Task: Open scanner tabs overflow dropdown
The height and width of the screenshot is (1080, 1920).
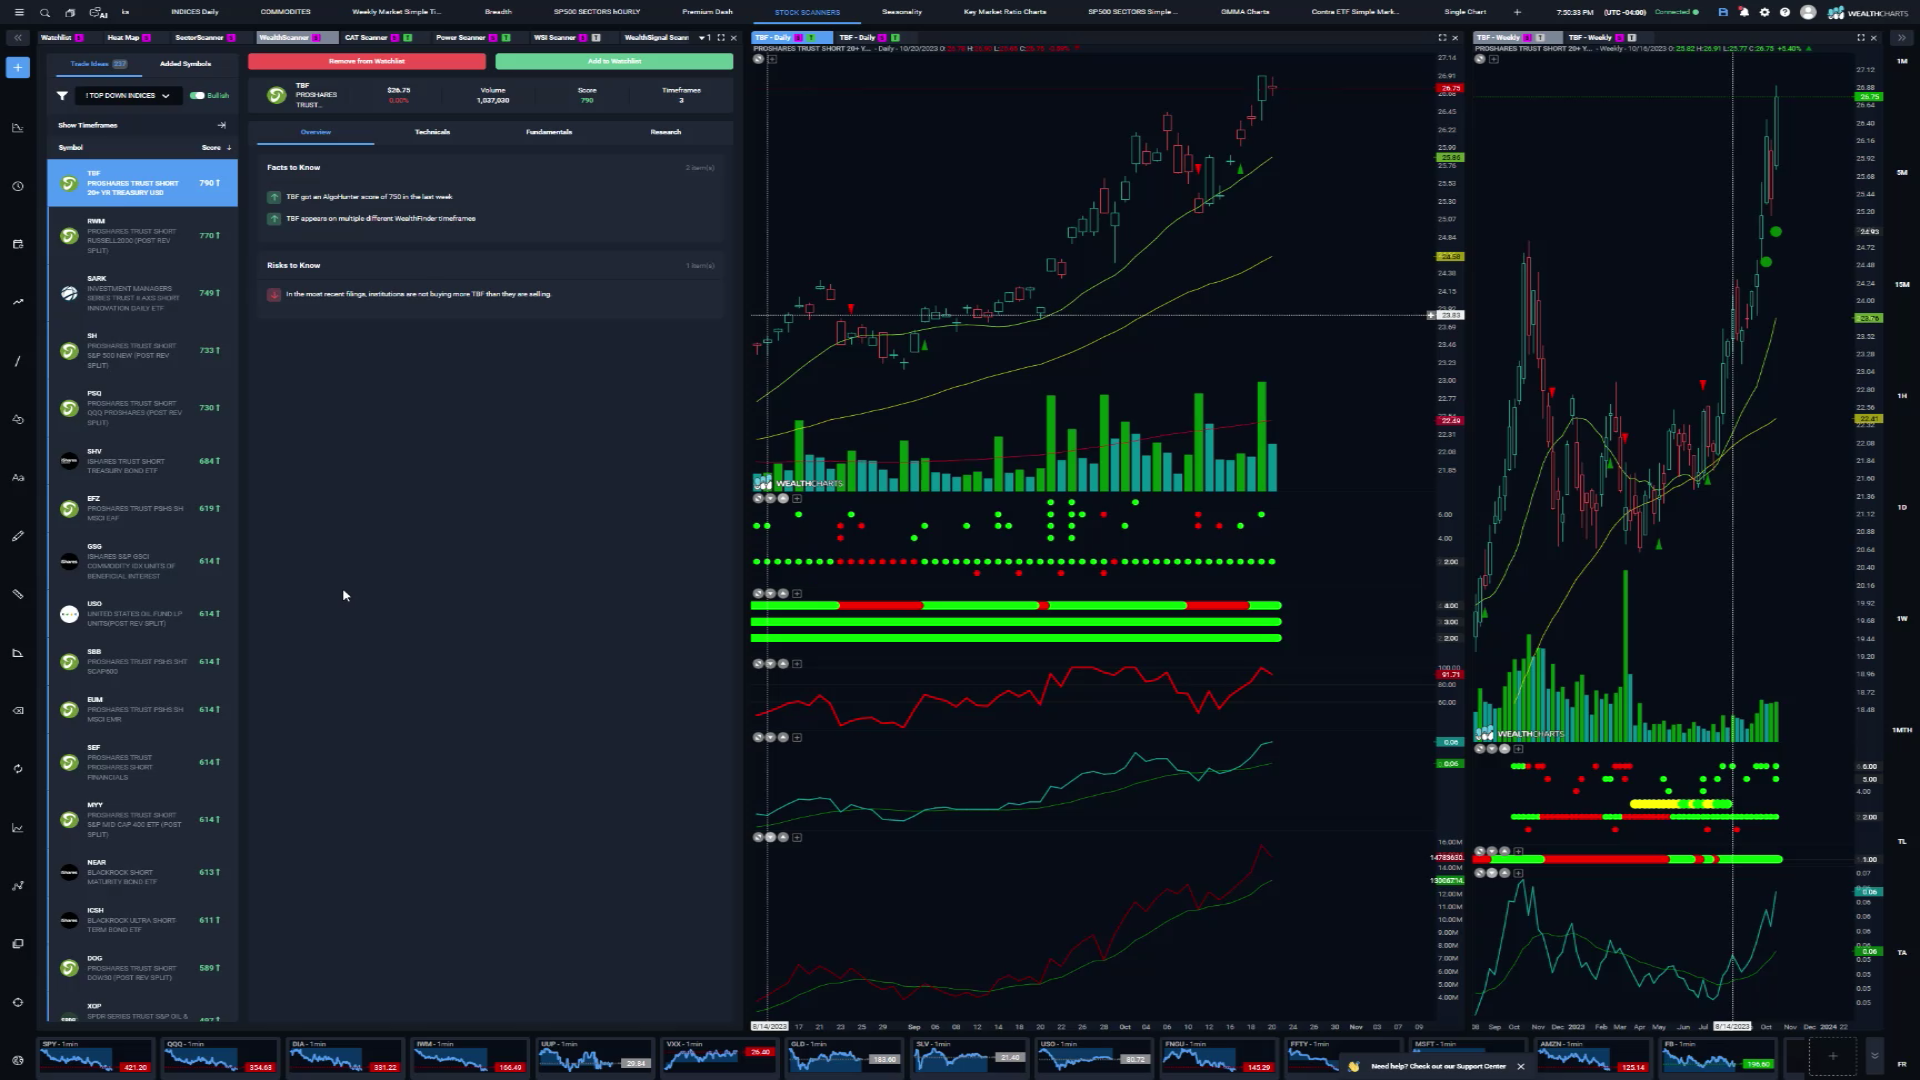Action: 702,37
